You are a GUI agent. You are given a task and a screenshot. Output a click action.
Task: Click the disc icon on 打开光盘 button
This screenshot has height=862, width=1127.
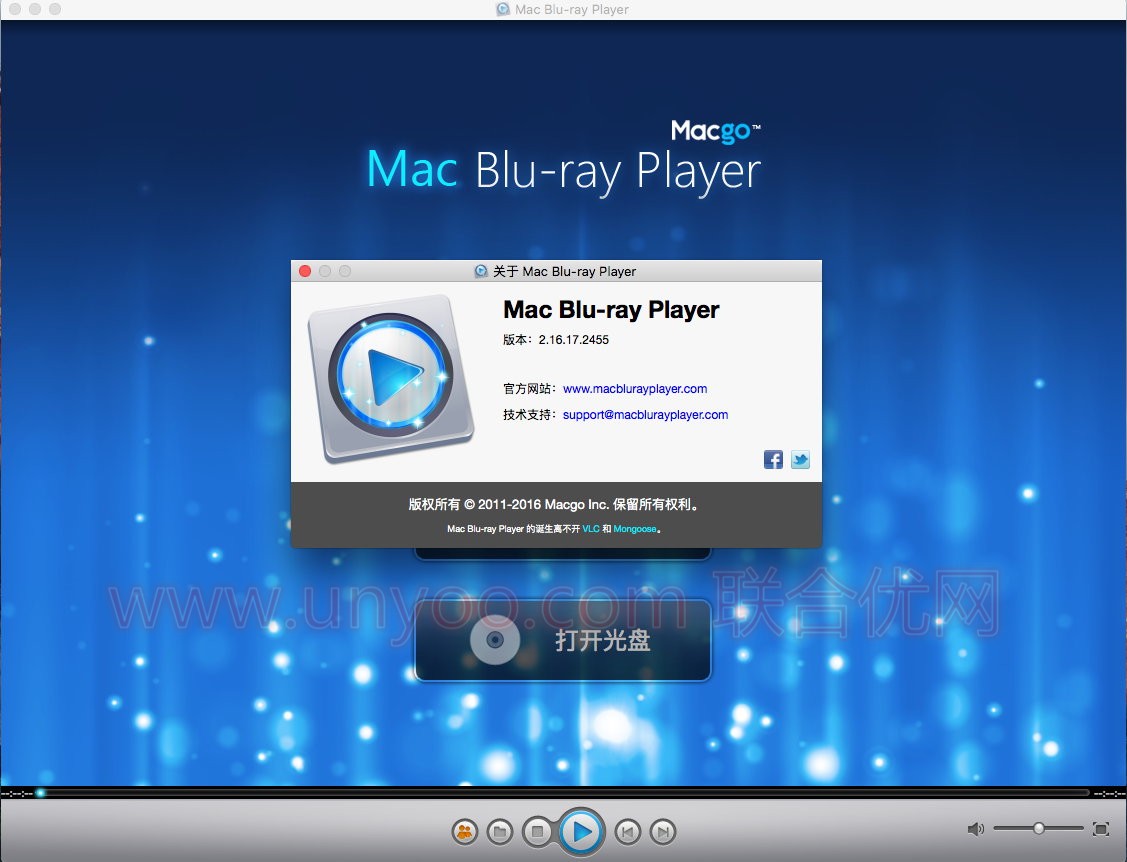(494, 640)
